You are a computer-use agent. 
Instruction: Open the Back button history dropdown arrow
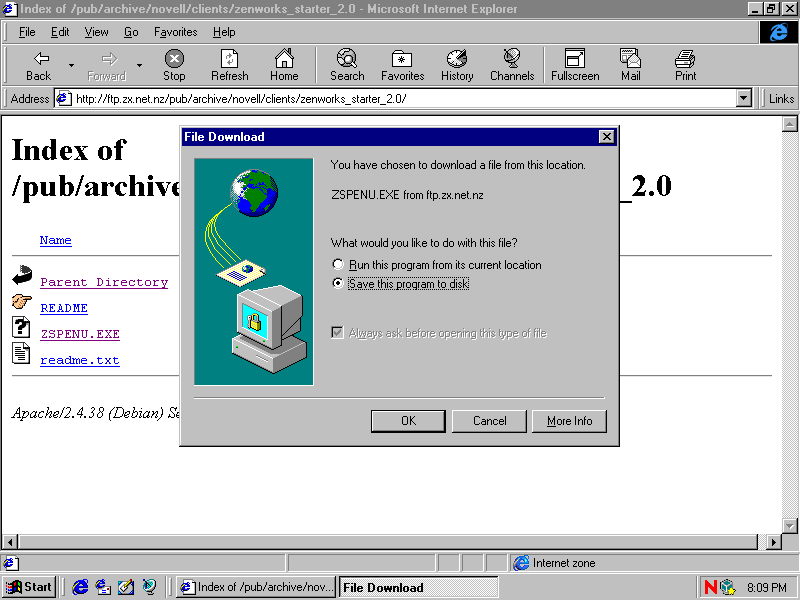coord(71,65)
